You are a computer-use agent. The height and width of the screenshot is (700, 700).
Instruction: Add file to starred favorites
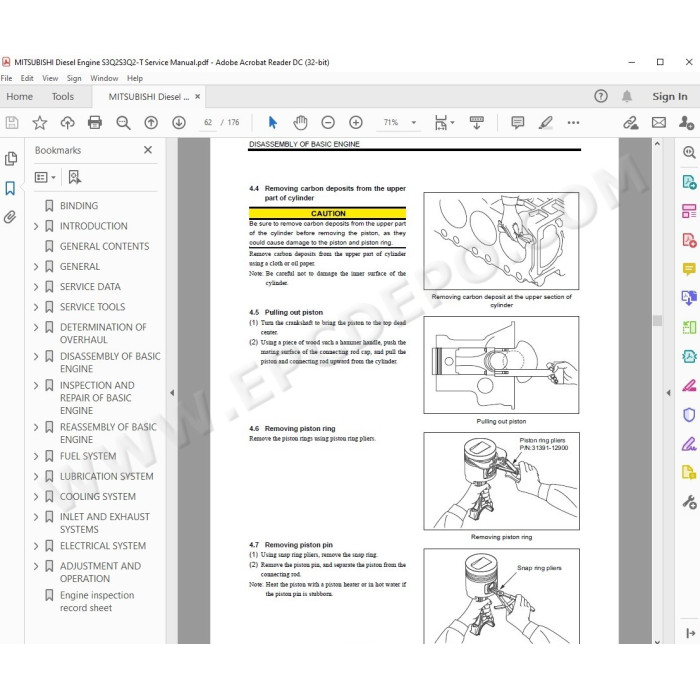click(x=40, y=122)
